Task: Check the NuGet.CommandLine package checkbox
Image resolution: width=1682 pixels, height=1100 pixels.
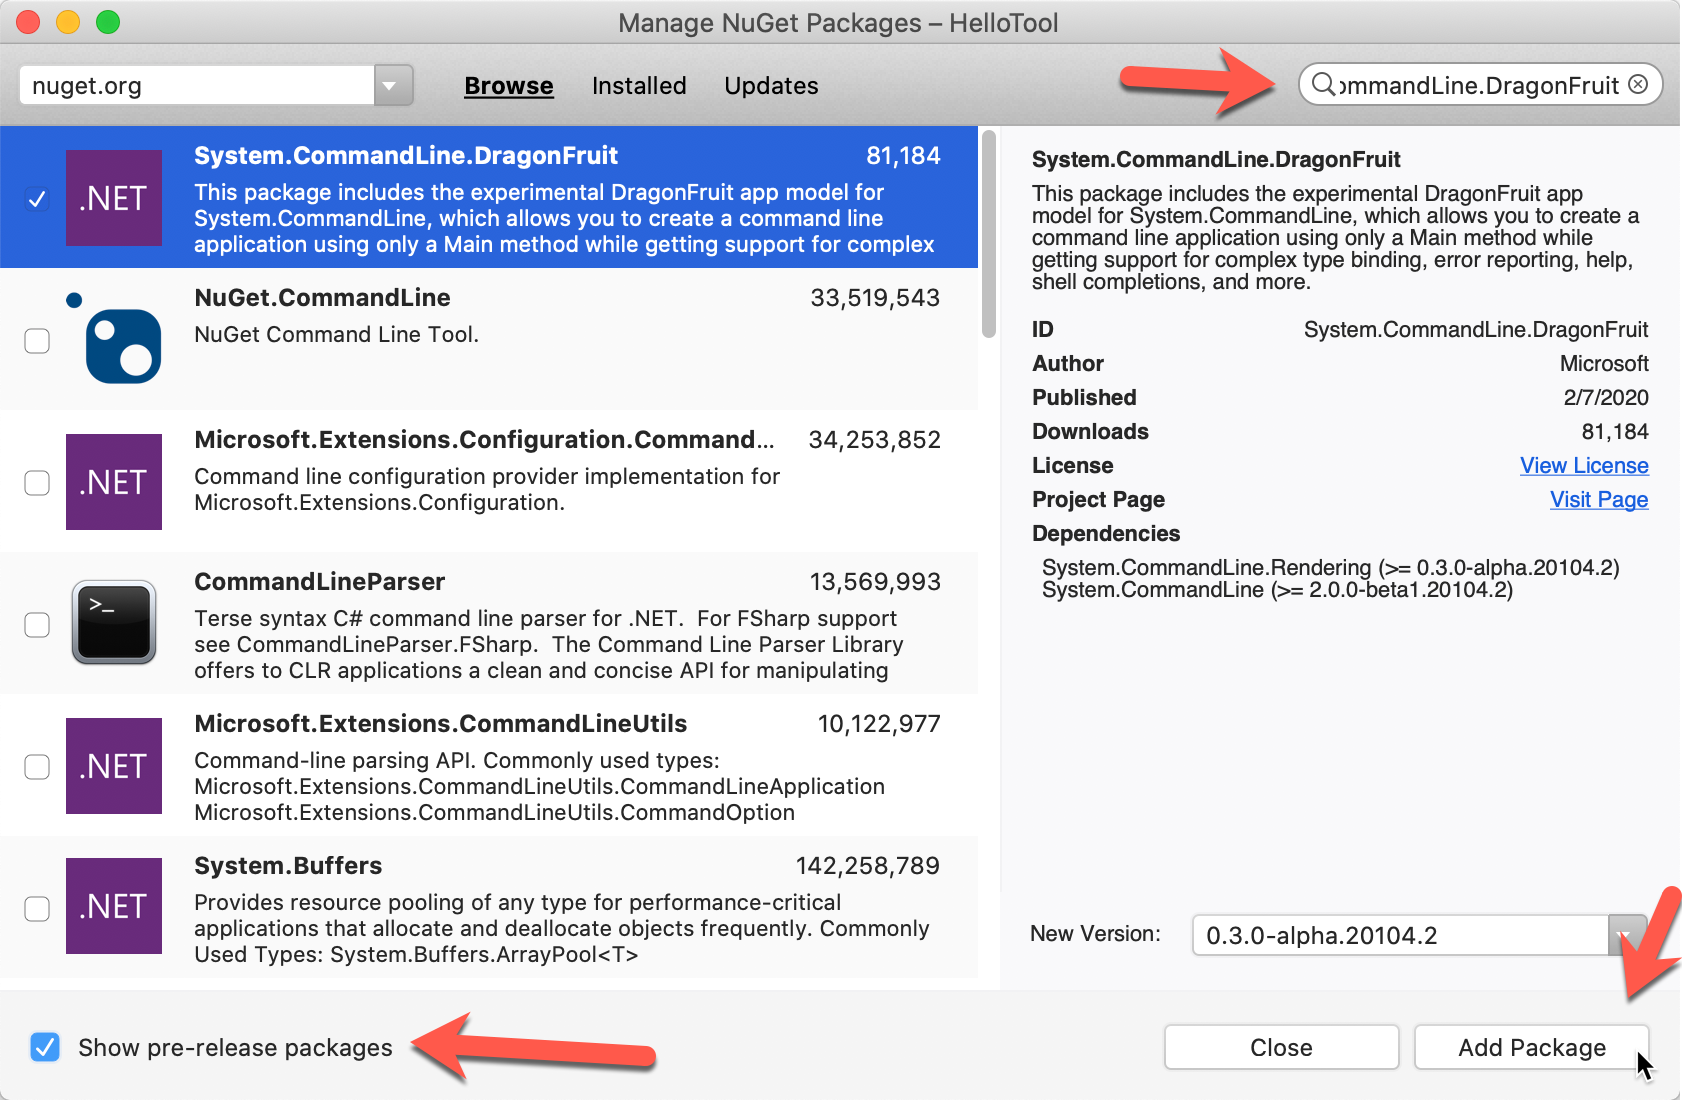Action: 37,340
